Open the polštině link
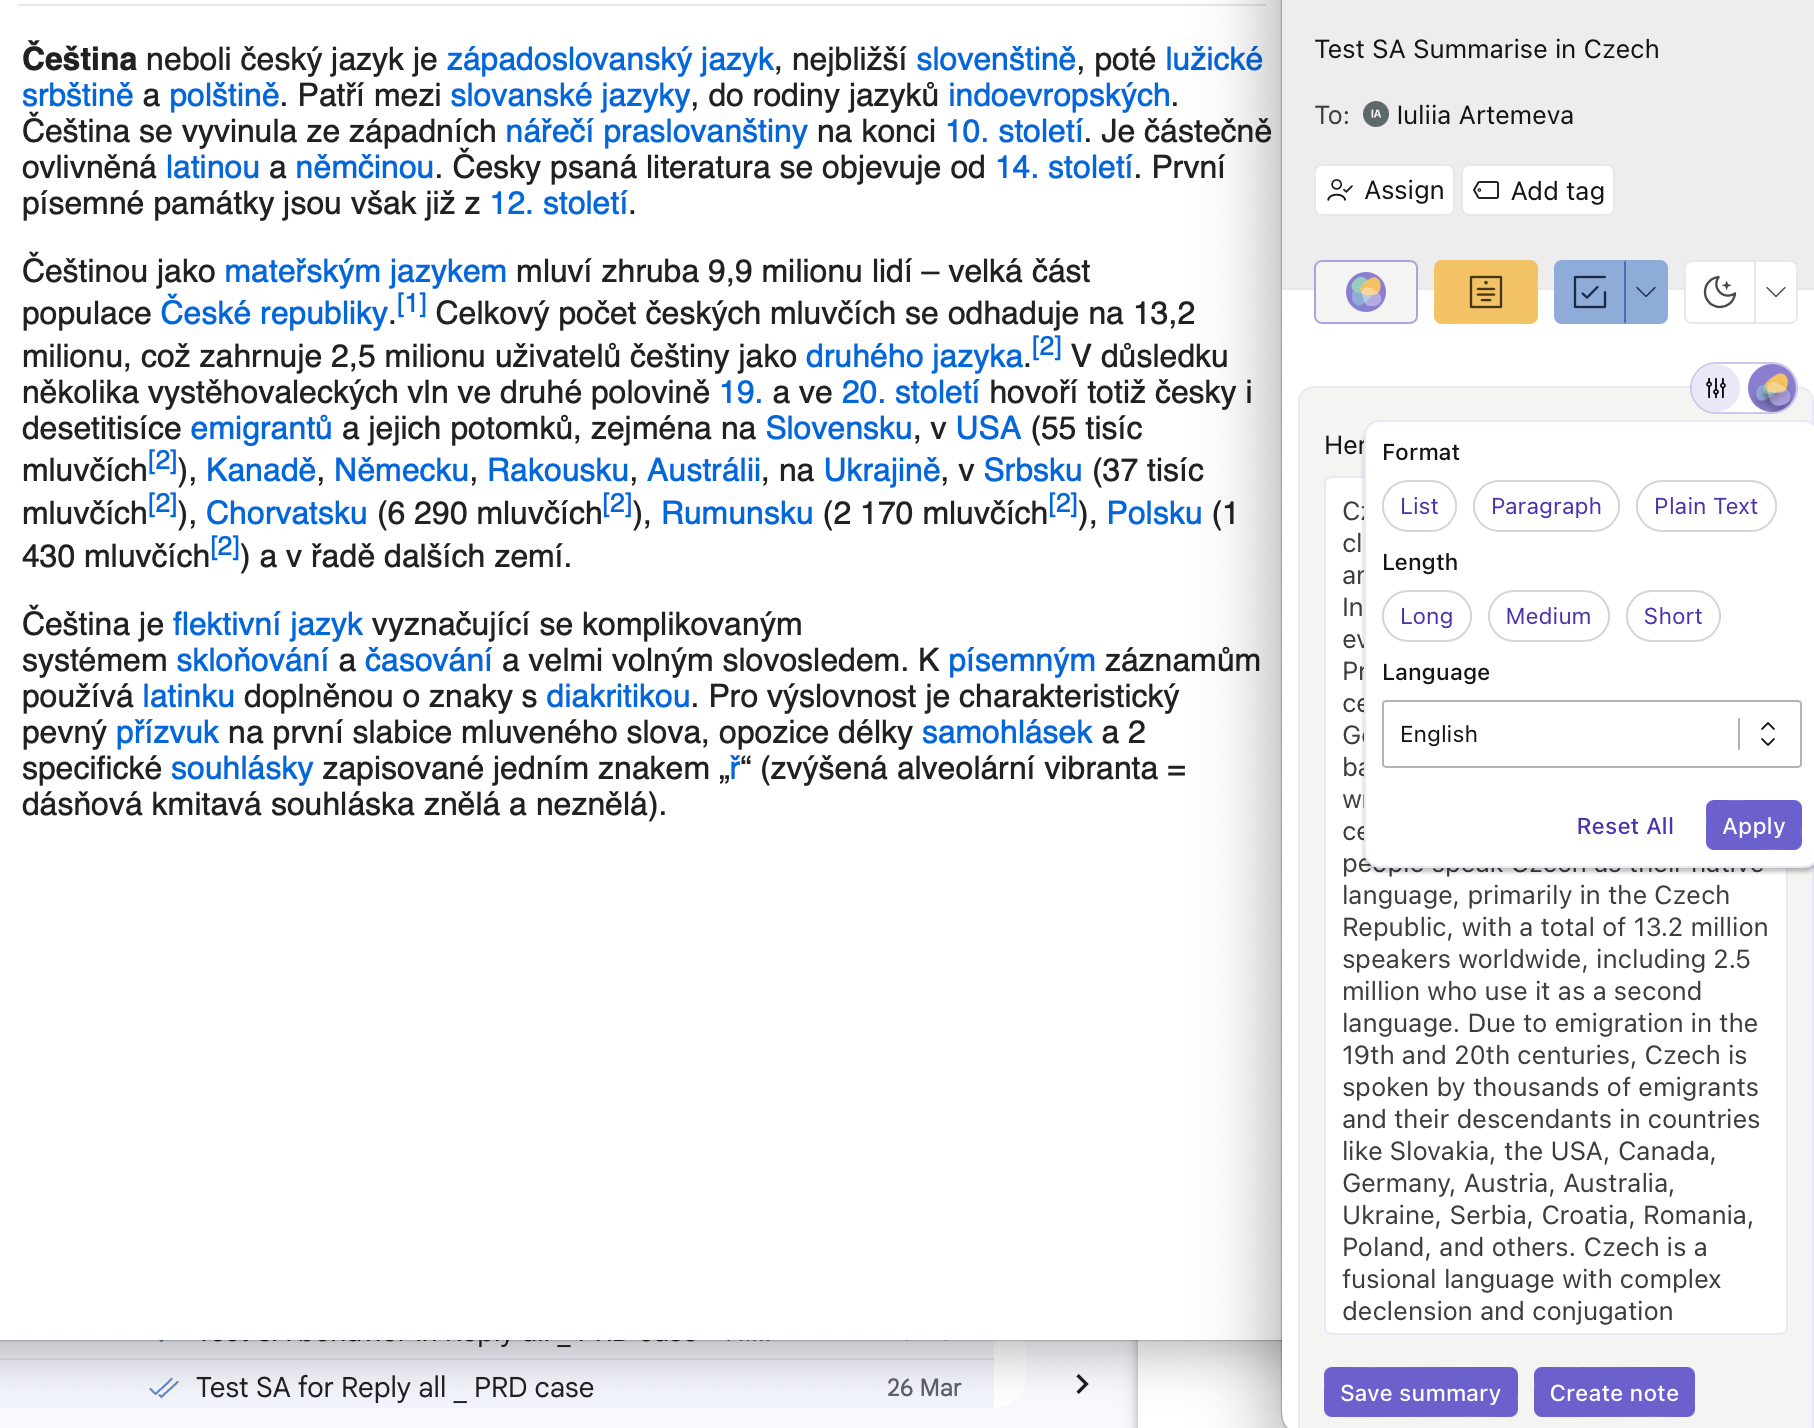The image size is (1814, 1428). tap(224, 95)
